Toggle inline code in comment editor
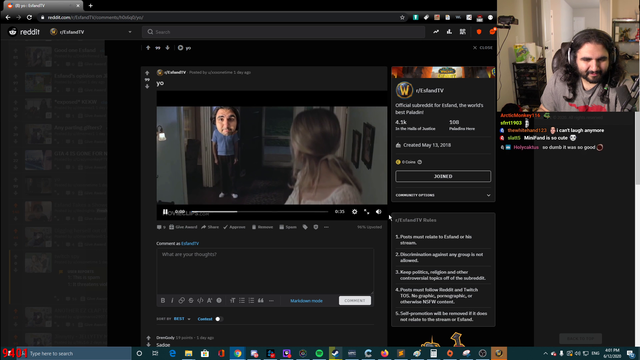 [200, 300]
